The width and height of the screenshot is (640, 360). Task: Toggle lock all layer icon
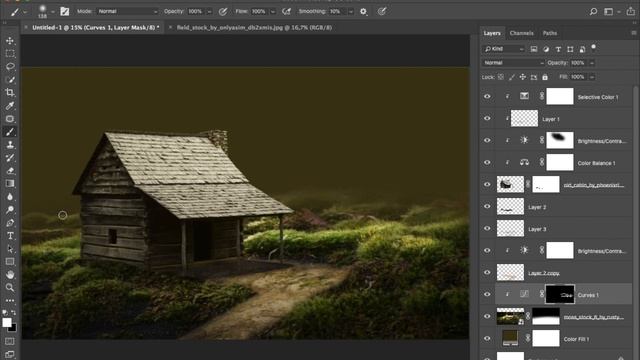pos(545,77)
